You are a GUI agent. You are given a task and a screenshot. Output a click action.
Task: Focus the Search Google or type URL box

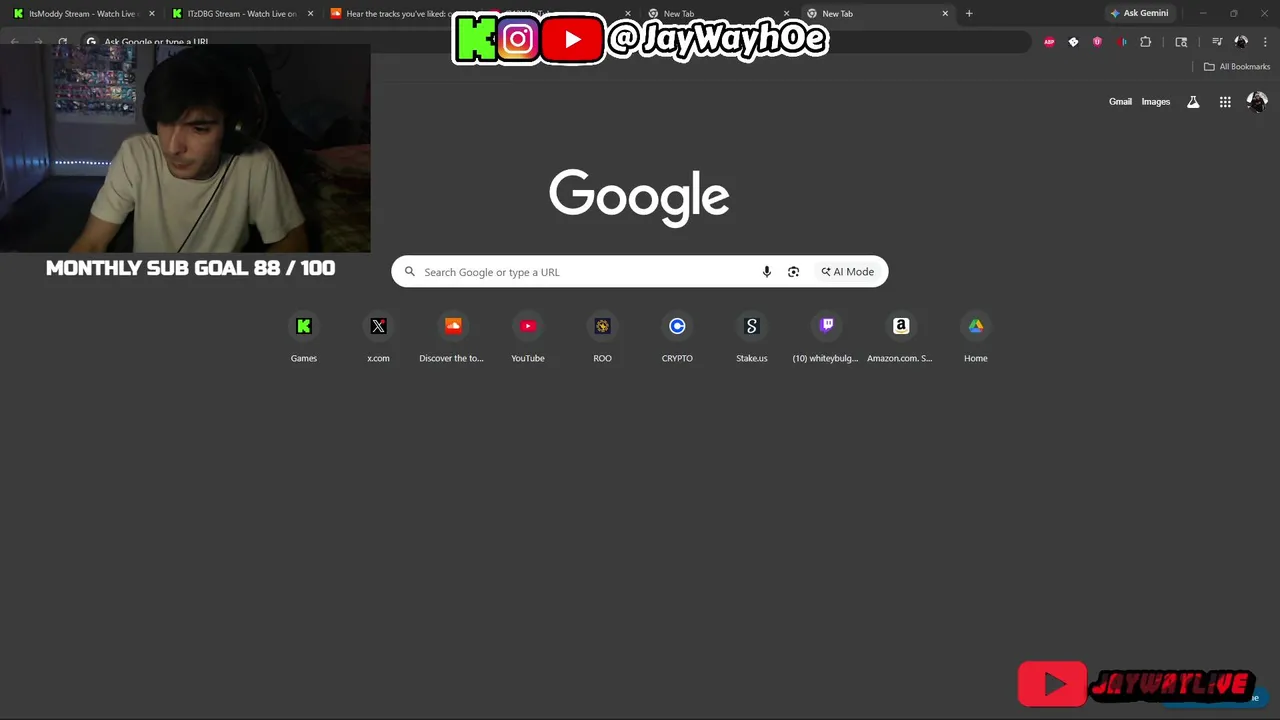(640, 272)
